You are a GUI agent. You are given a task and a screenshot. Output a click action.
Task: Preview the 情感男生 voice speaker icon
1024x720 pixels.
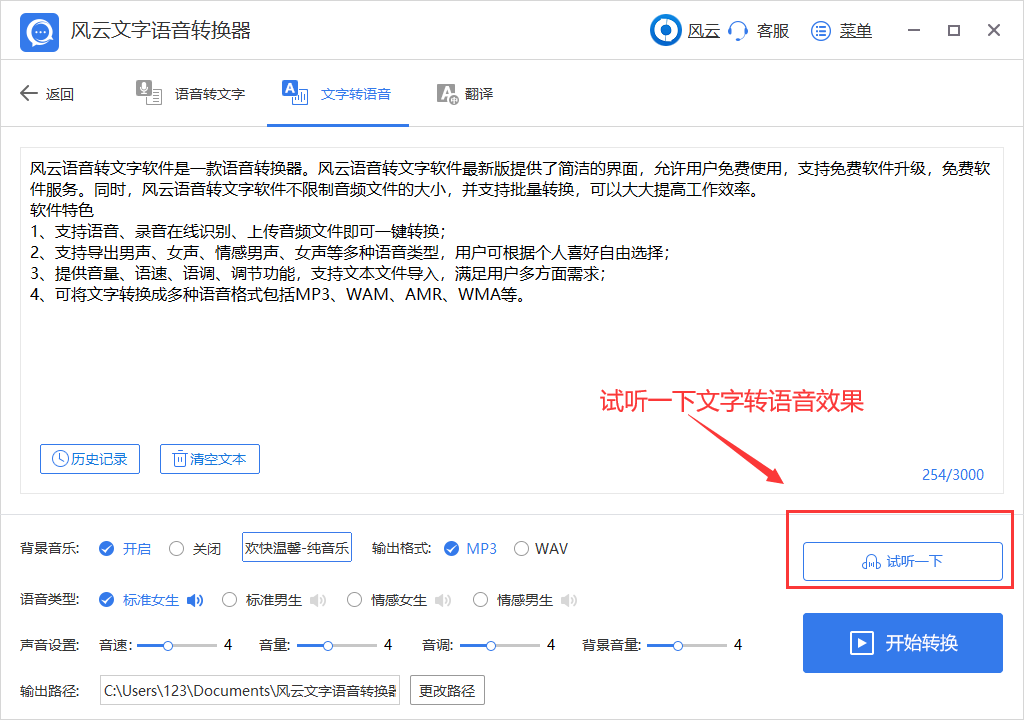point(569,600)
